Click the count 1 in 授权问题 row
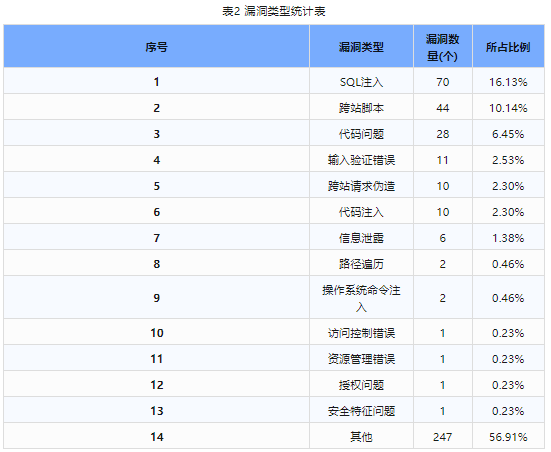This screenshot has height=452, width=551. pyautogui.click(x=443, y=385)
